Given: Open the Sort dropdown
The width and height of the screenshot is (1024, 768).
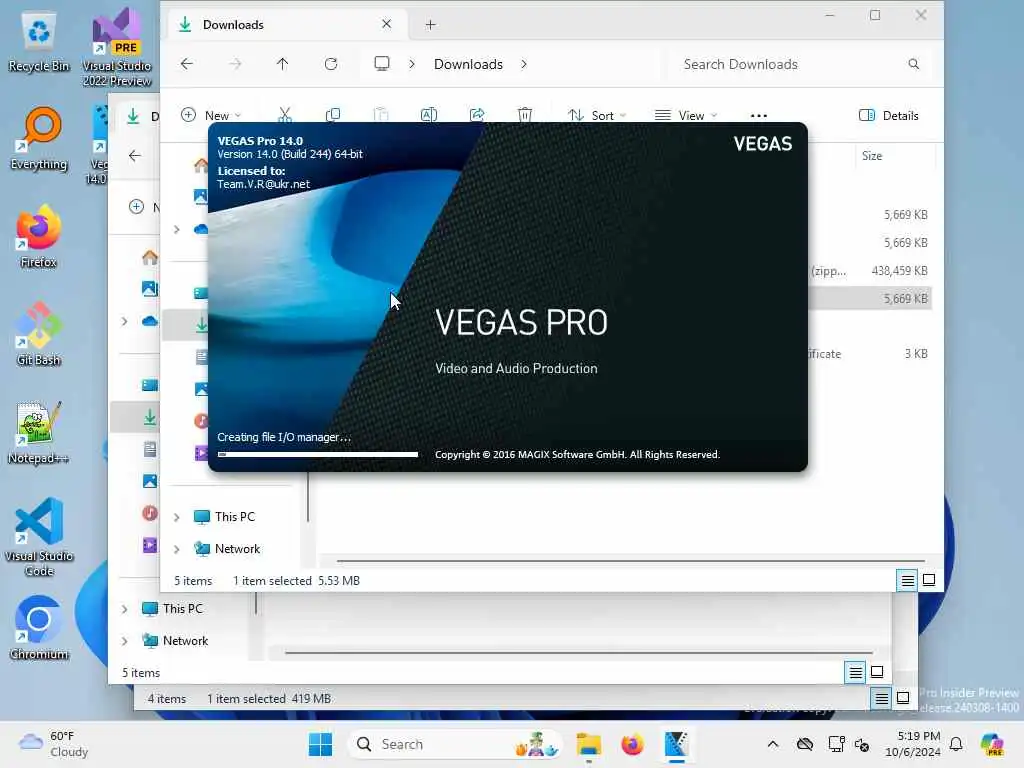Looking at the screenshot, I should [597, 116].
